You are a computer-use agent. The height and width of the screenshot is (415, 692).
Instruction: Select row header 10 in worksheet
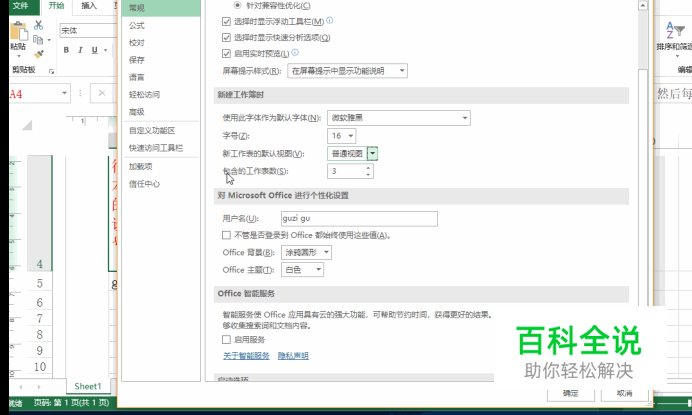click(40, 366)
